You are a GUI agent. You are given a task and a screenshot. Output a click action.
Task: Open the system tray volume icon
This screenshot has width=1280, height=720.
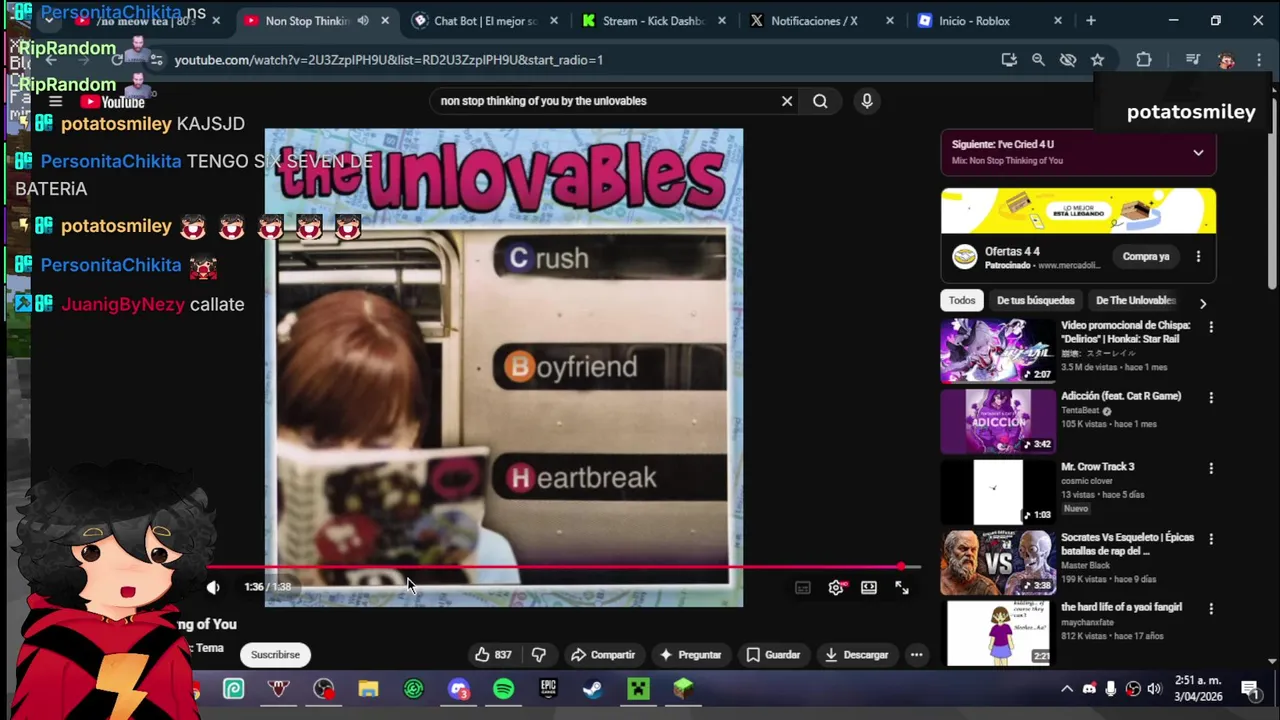[1154, 689]
